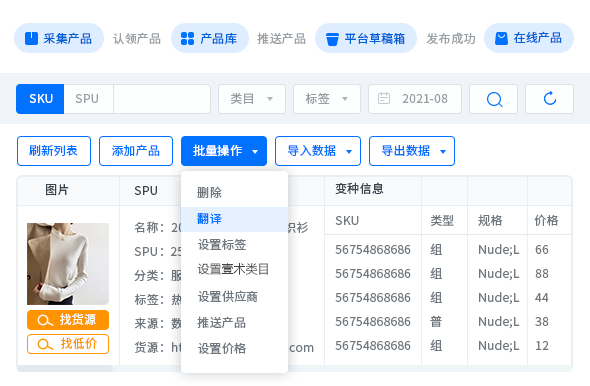
Task: Open the 采集产品 step
Action: coord(59,38)
